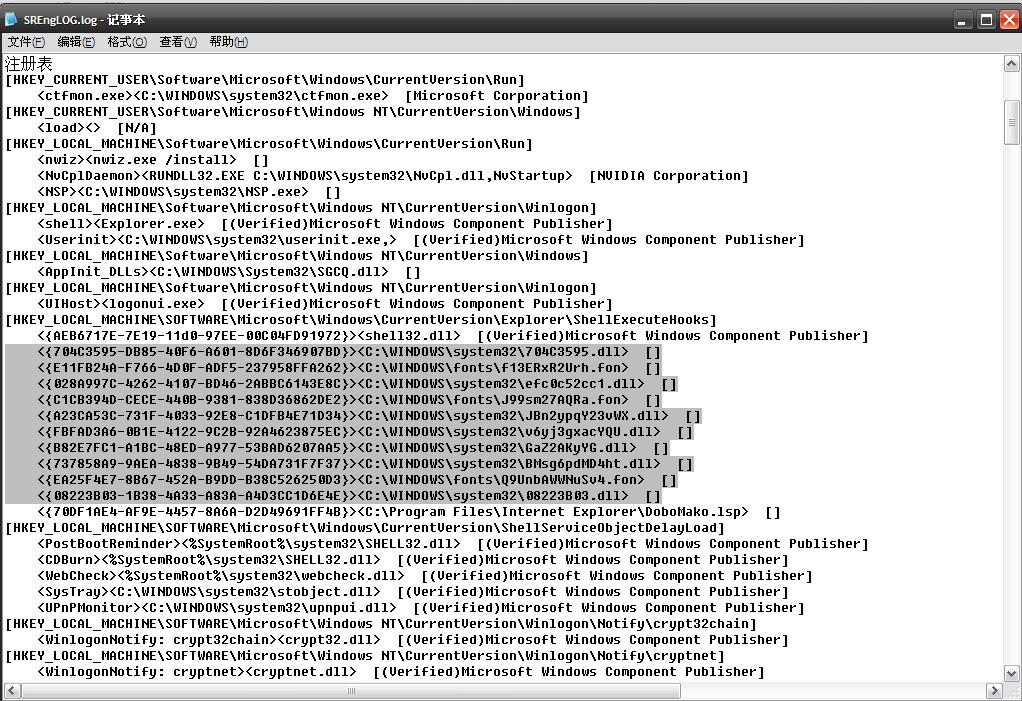
Task: Click the vertical scrollbar down arrow
Action: 1011,673
